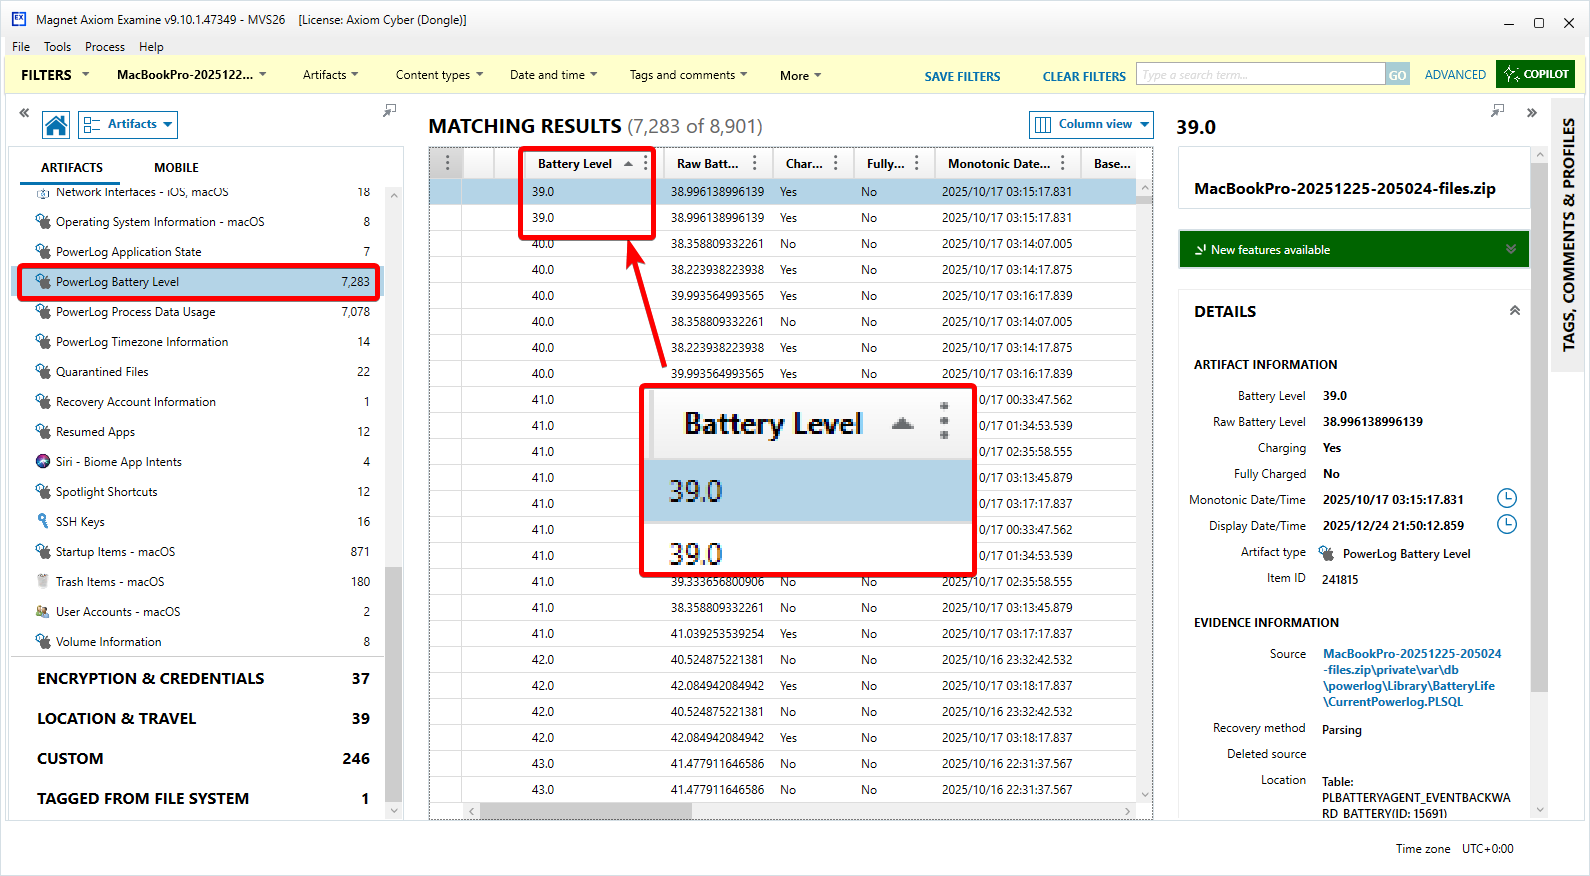Open Battery Level column options menu
This screenshot has height=876, width=1590.
tap(646, 163)
